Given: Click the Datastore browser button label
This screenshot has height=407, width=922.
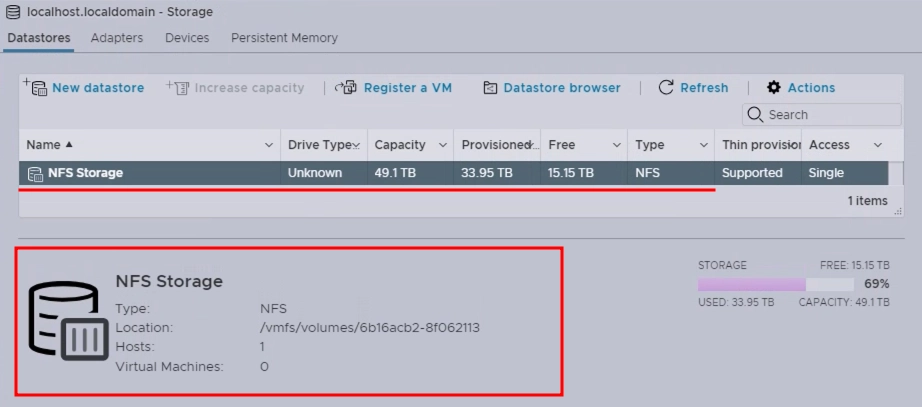Looking at the screenshot, I should coord(562,88).
